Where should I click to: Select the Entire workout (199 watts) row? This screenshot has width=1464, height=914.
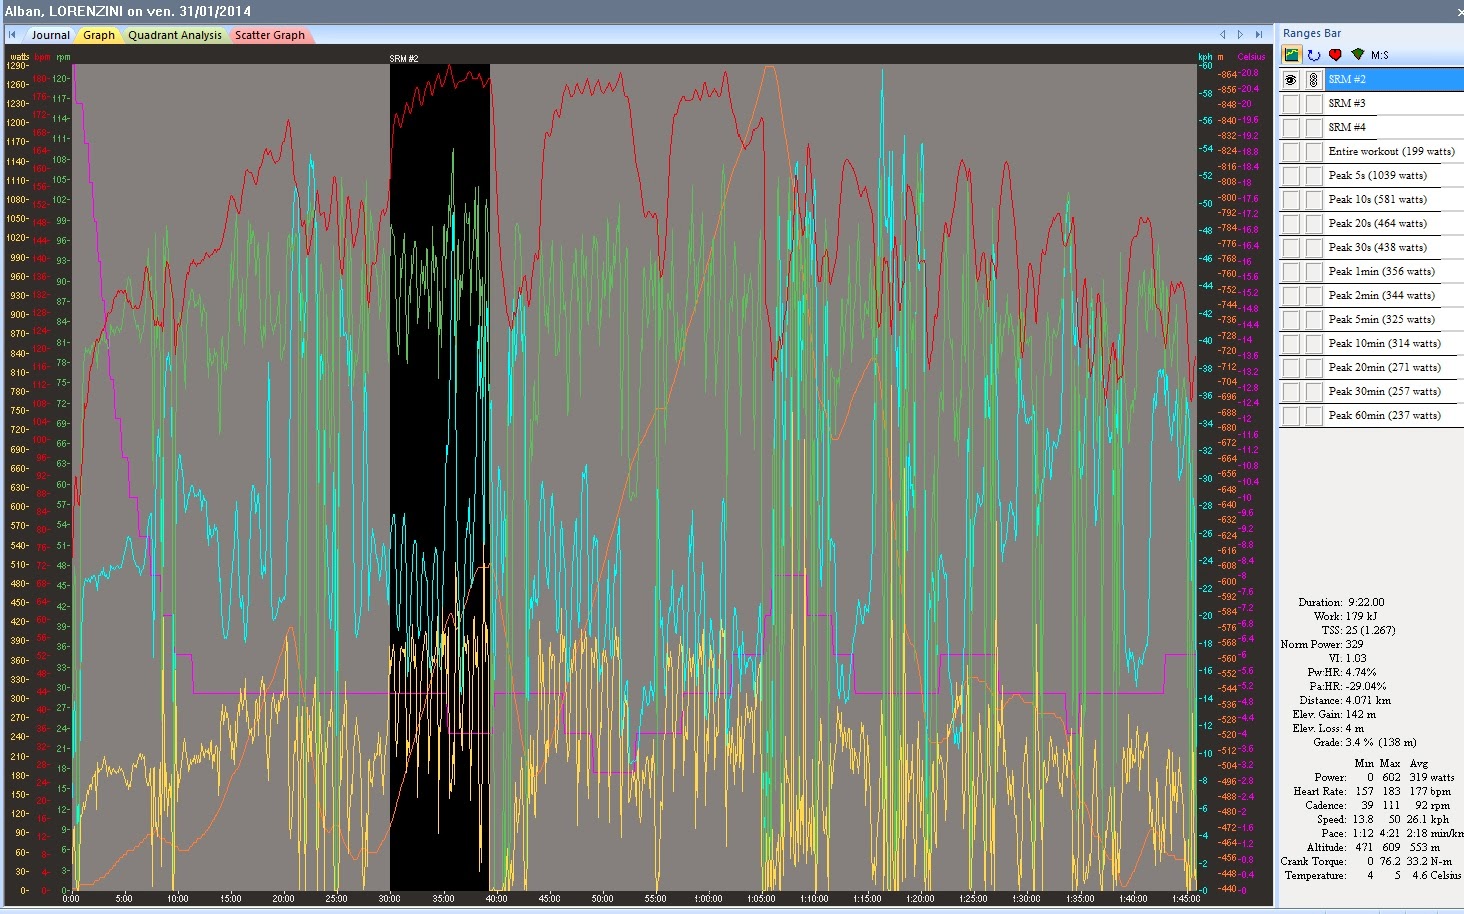coord(1394,152)
